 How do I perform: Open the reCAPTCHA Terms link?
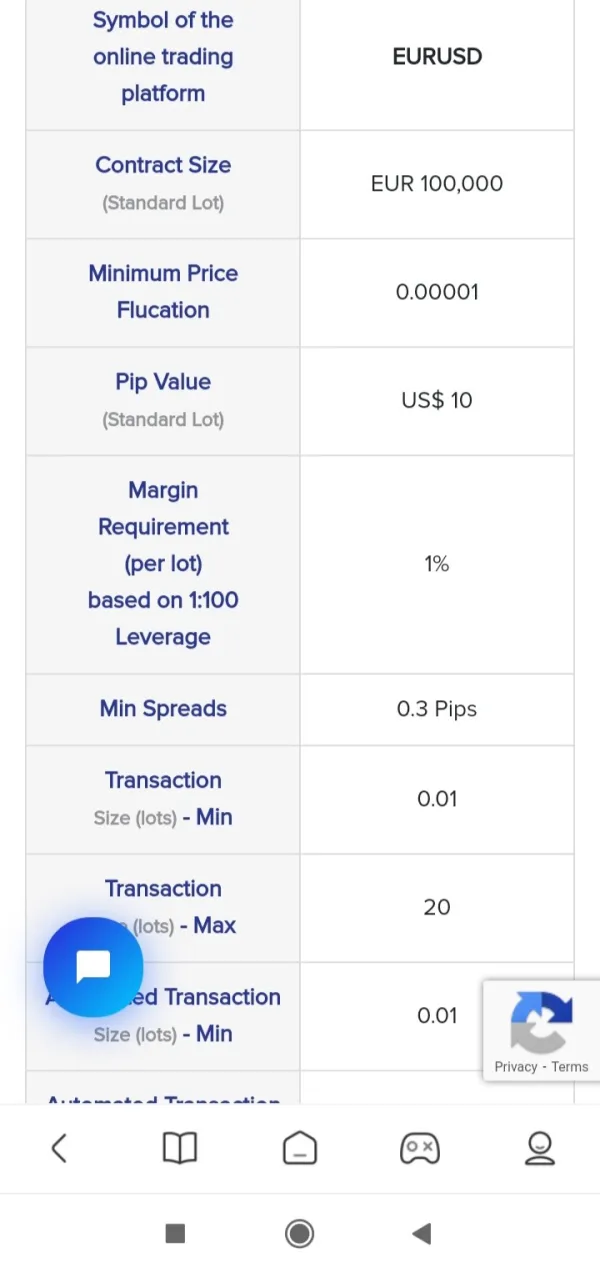click(570, 1067)
